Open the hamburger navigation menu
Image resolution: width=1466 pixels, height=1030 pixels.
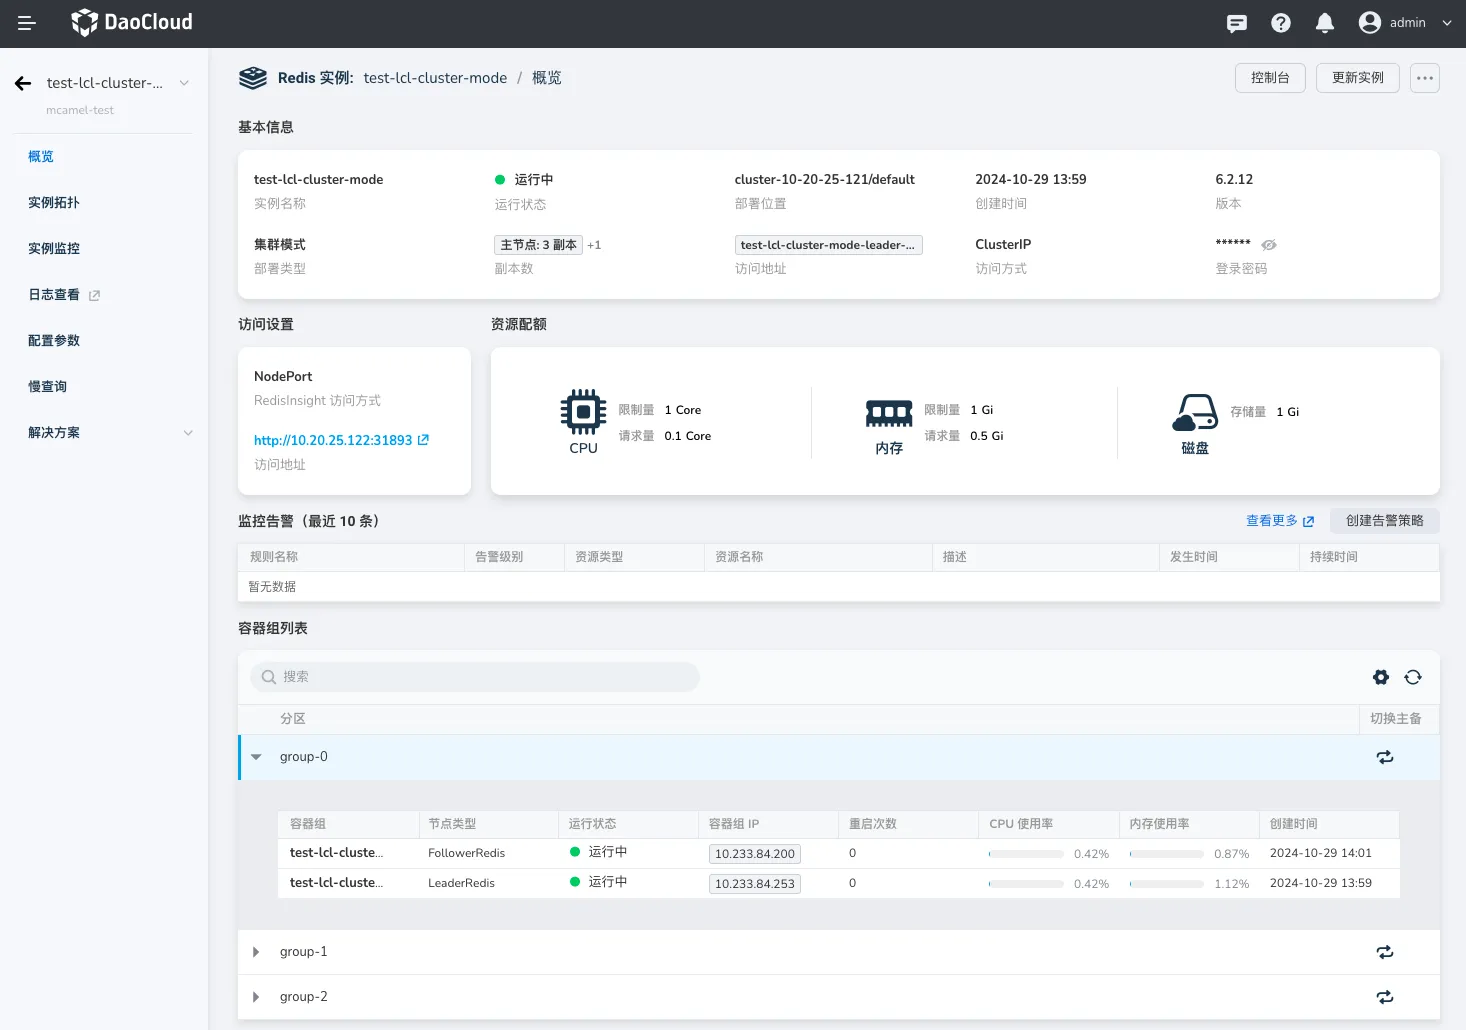[x=27, y=23]
